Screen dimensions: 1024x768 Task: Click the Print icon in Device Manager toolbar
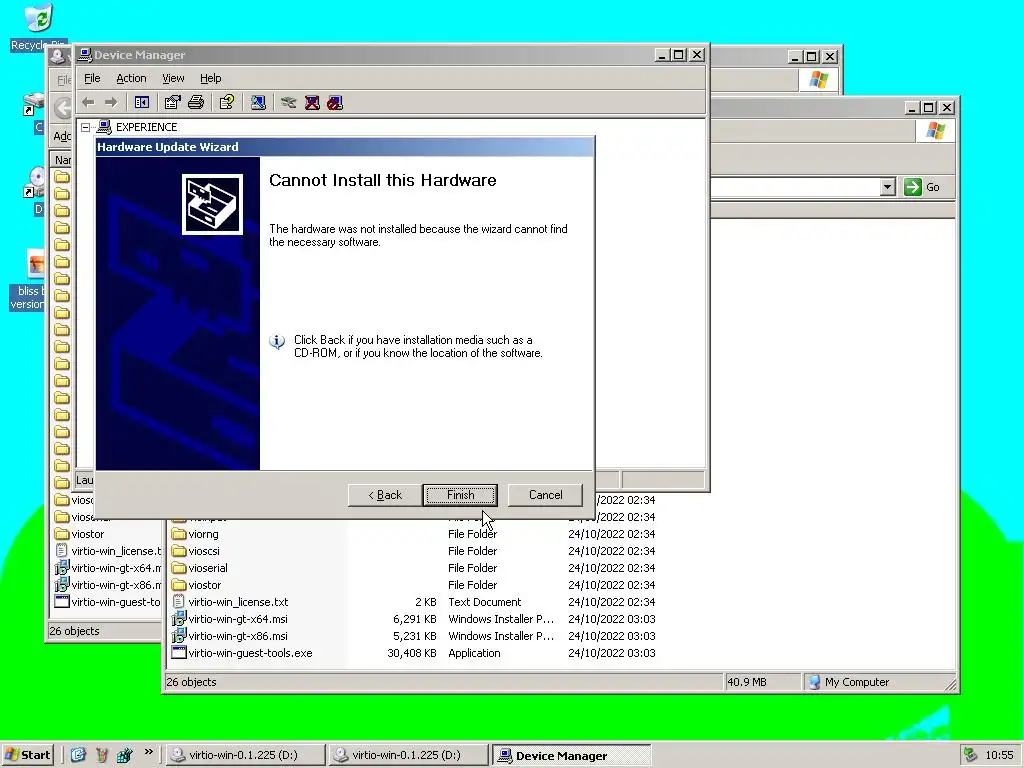pos(196,103)
